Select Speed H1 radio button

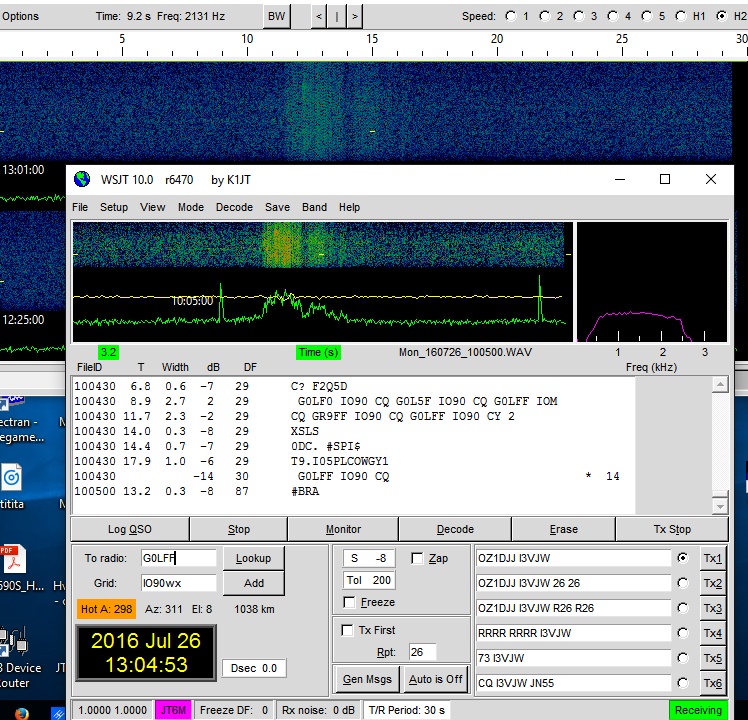[681, 16]
